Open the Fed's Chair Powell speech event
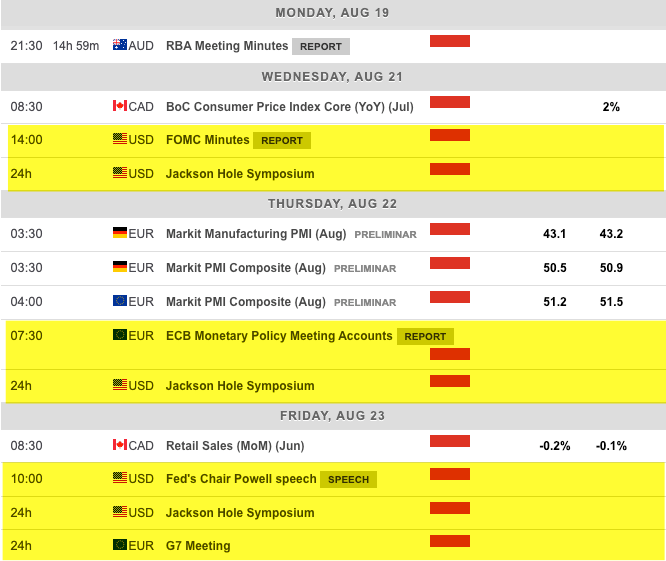 coord(241,479)
